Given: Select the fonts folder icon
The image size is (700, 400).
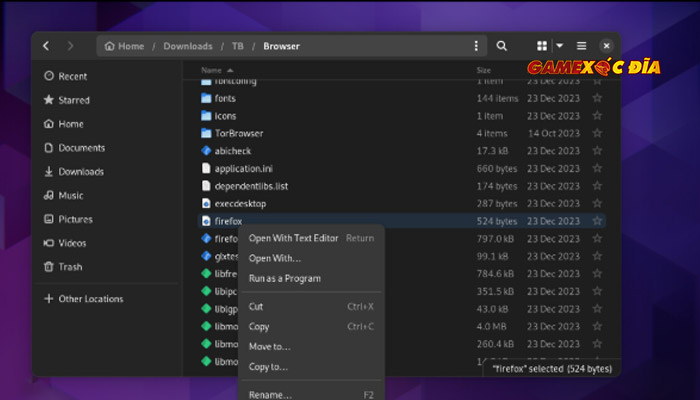Looking at the screenshot, I should [x=206, y=98].
